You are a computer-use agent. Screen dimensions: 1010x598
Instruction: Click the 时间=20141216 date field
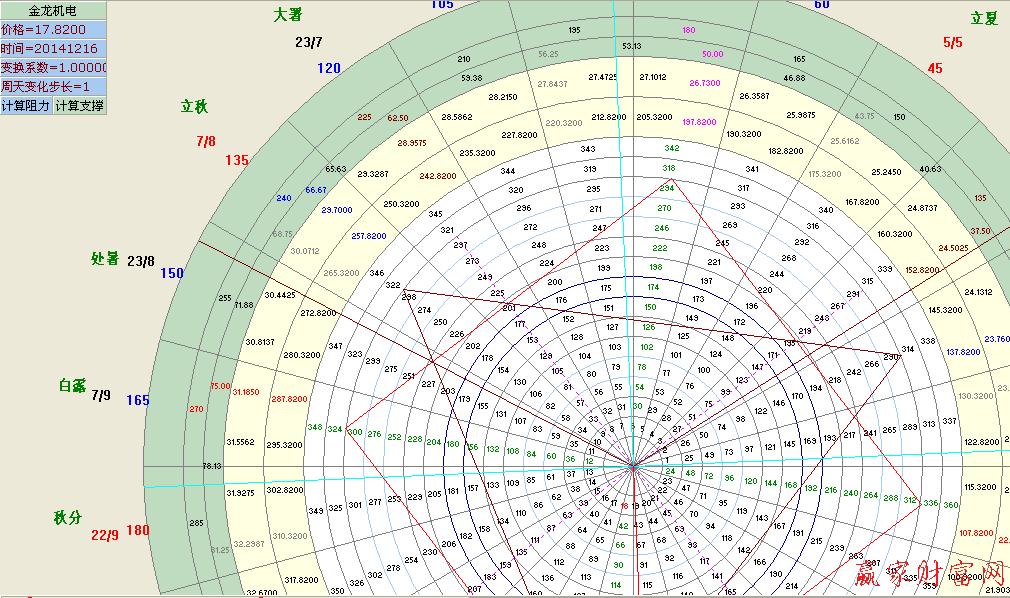point(52,48)
